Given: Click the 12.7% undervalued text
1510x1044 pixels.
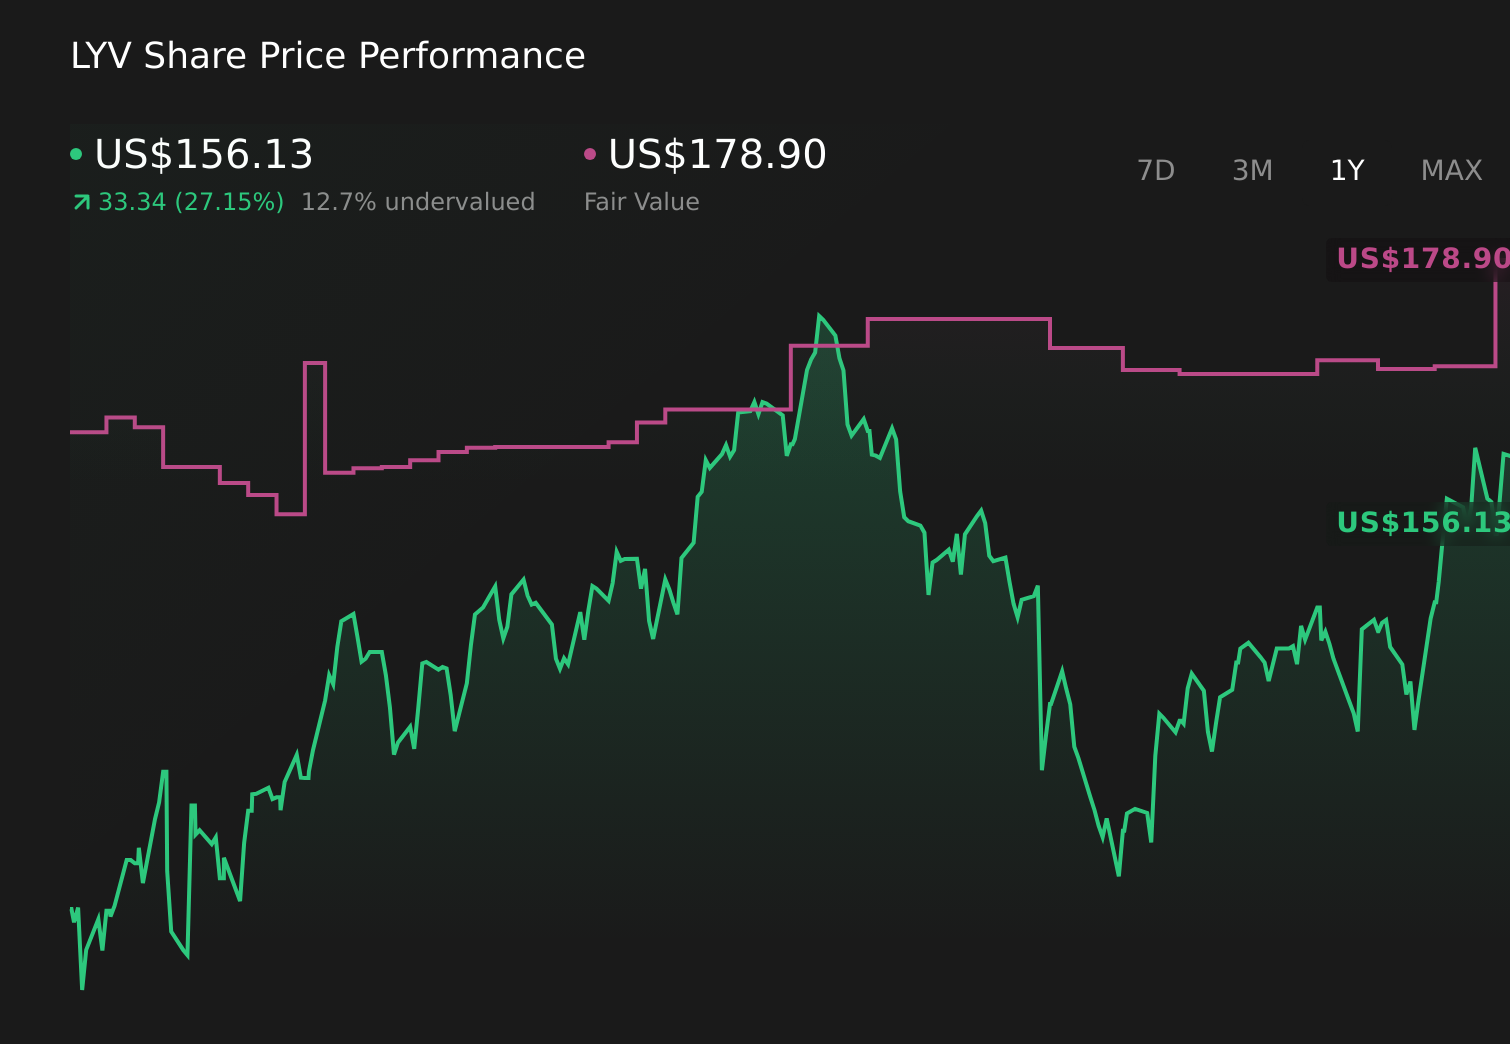Looking at the screenshot, I should pyautogui.click(x=419, y=201).
